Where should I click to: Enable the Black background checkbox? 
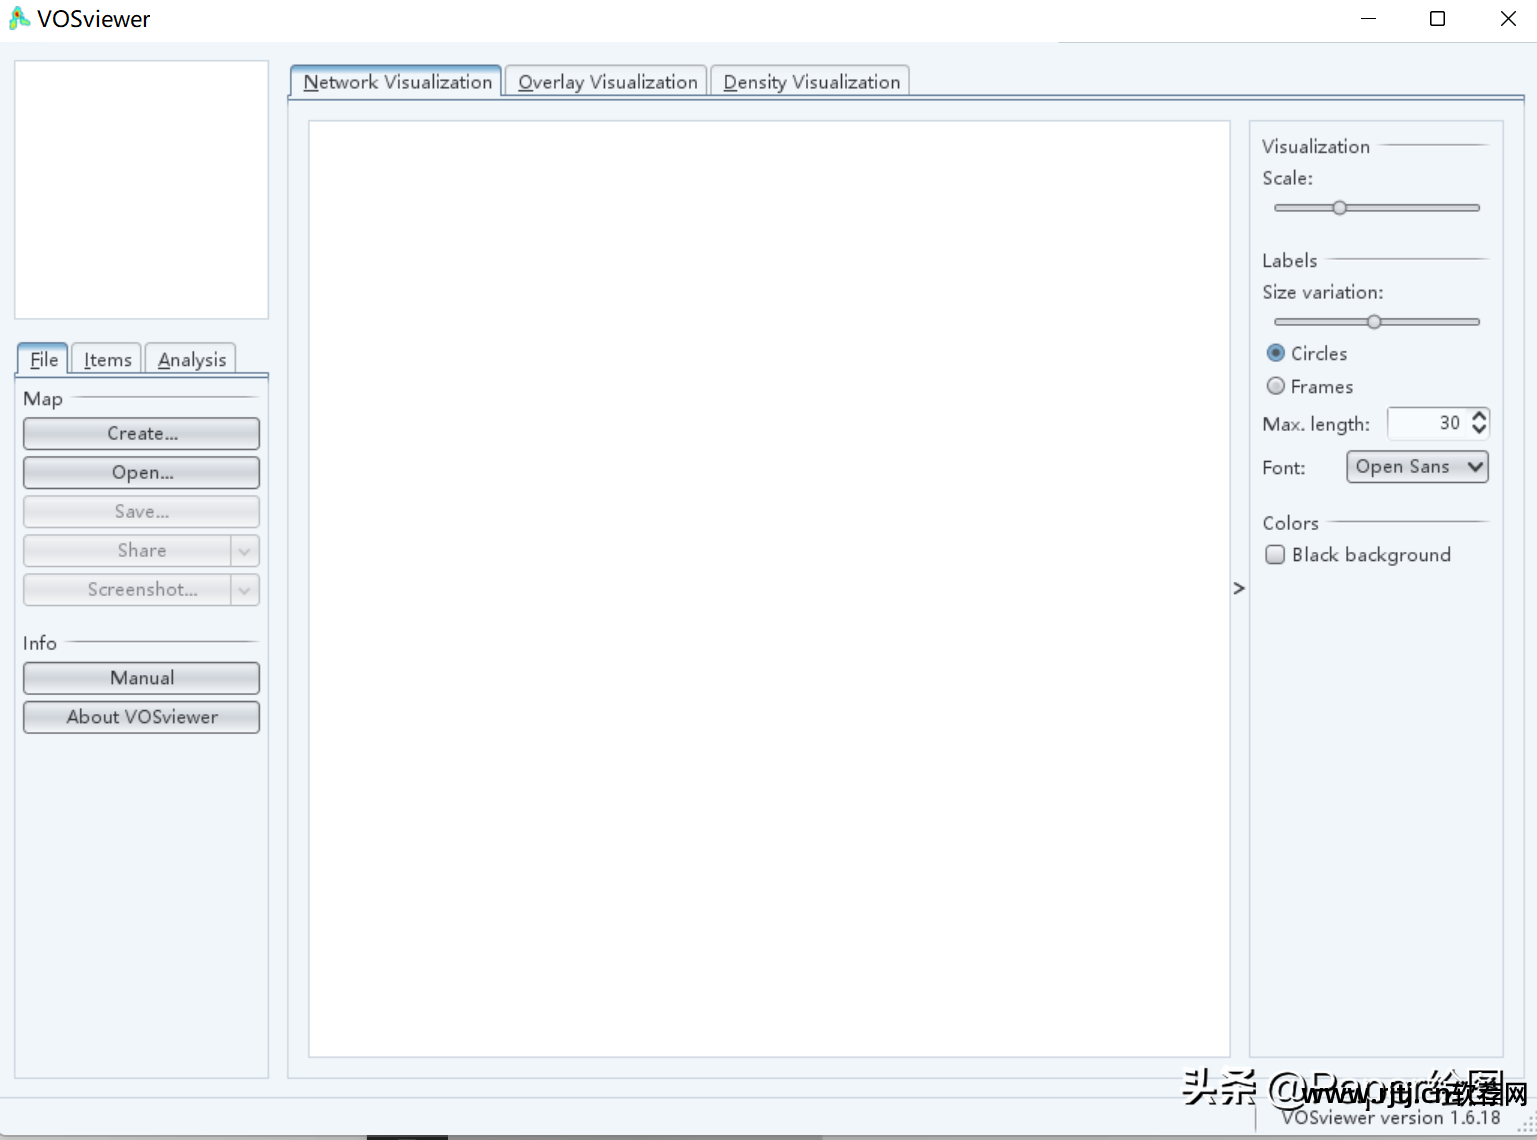[1275, 554]
